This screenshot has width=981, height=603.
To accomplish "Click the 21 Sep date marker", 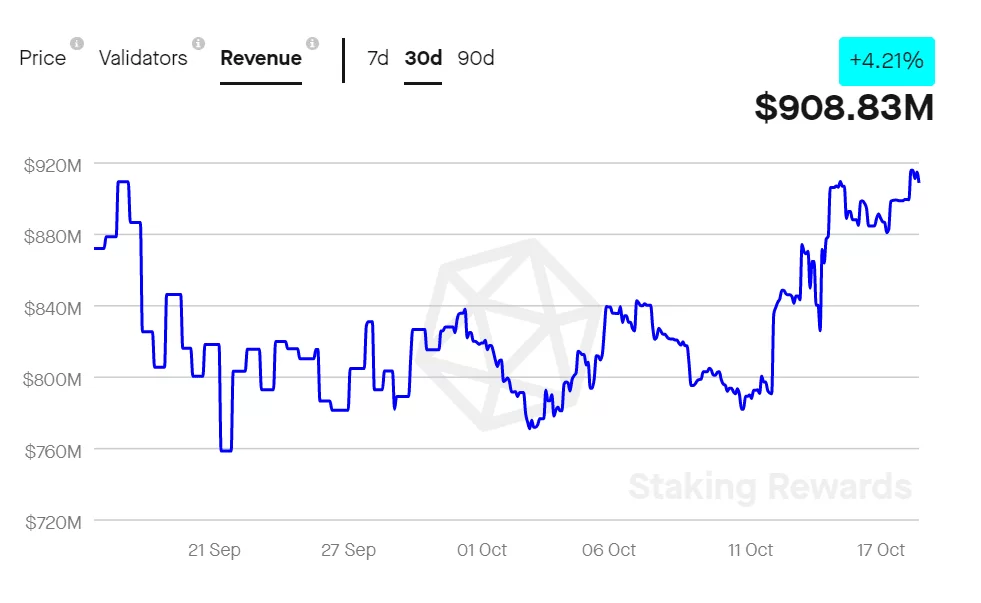I will click(214, 550).
